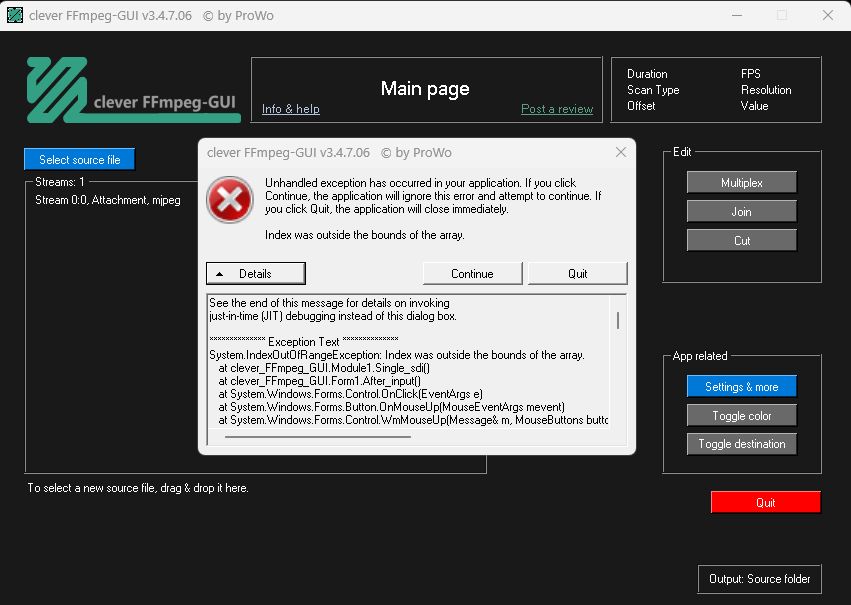Close the main clever FFmpeg-GUI window
851x605 pixels.
tap(828, 15)
